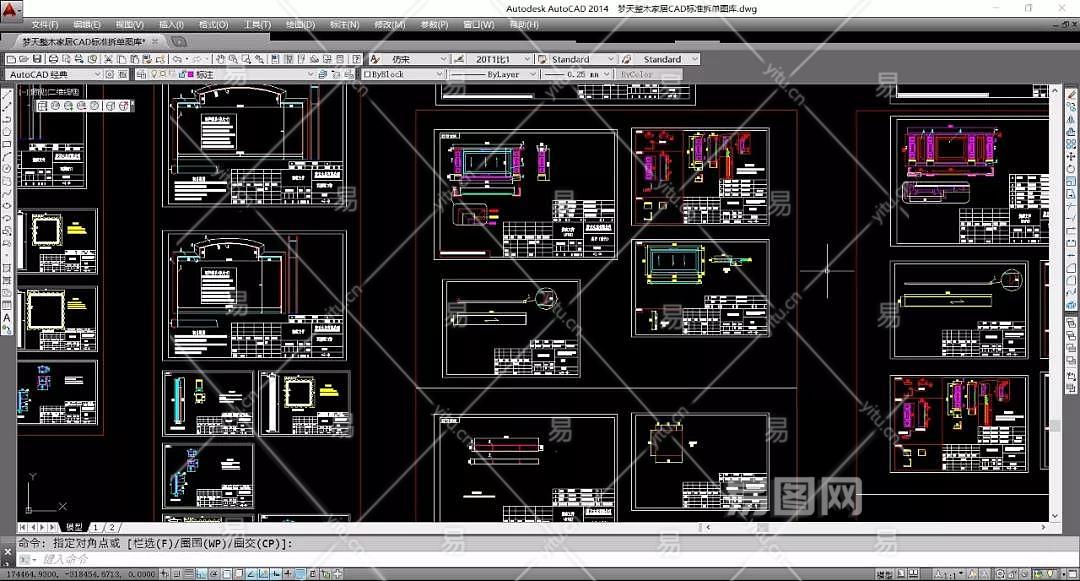Toggle Lineweight display in status bar
The image size is (1080, 581).
click(287, 573)
